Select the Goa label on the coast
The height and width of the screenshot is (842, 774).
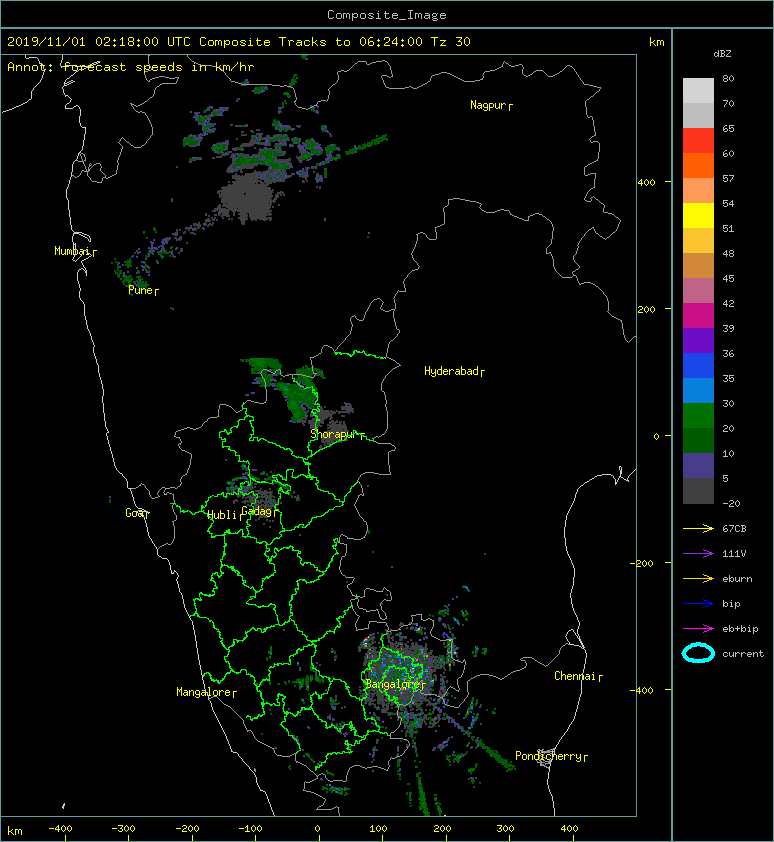point(135,513)
